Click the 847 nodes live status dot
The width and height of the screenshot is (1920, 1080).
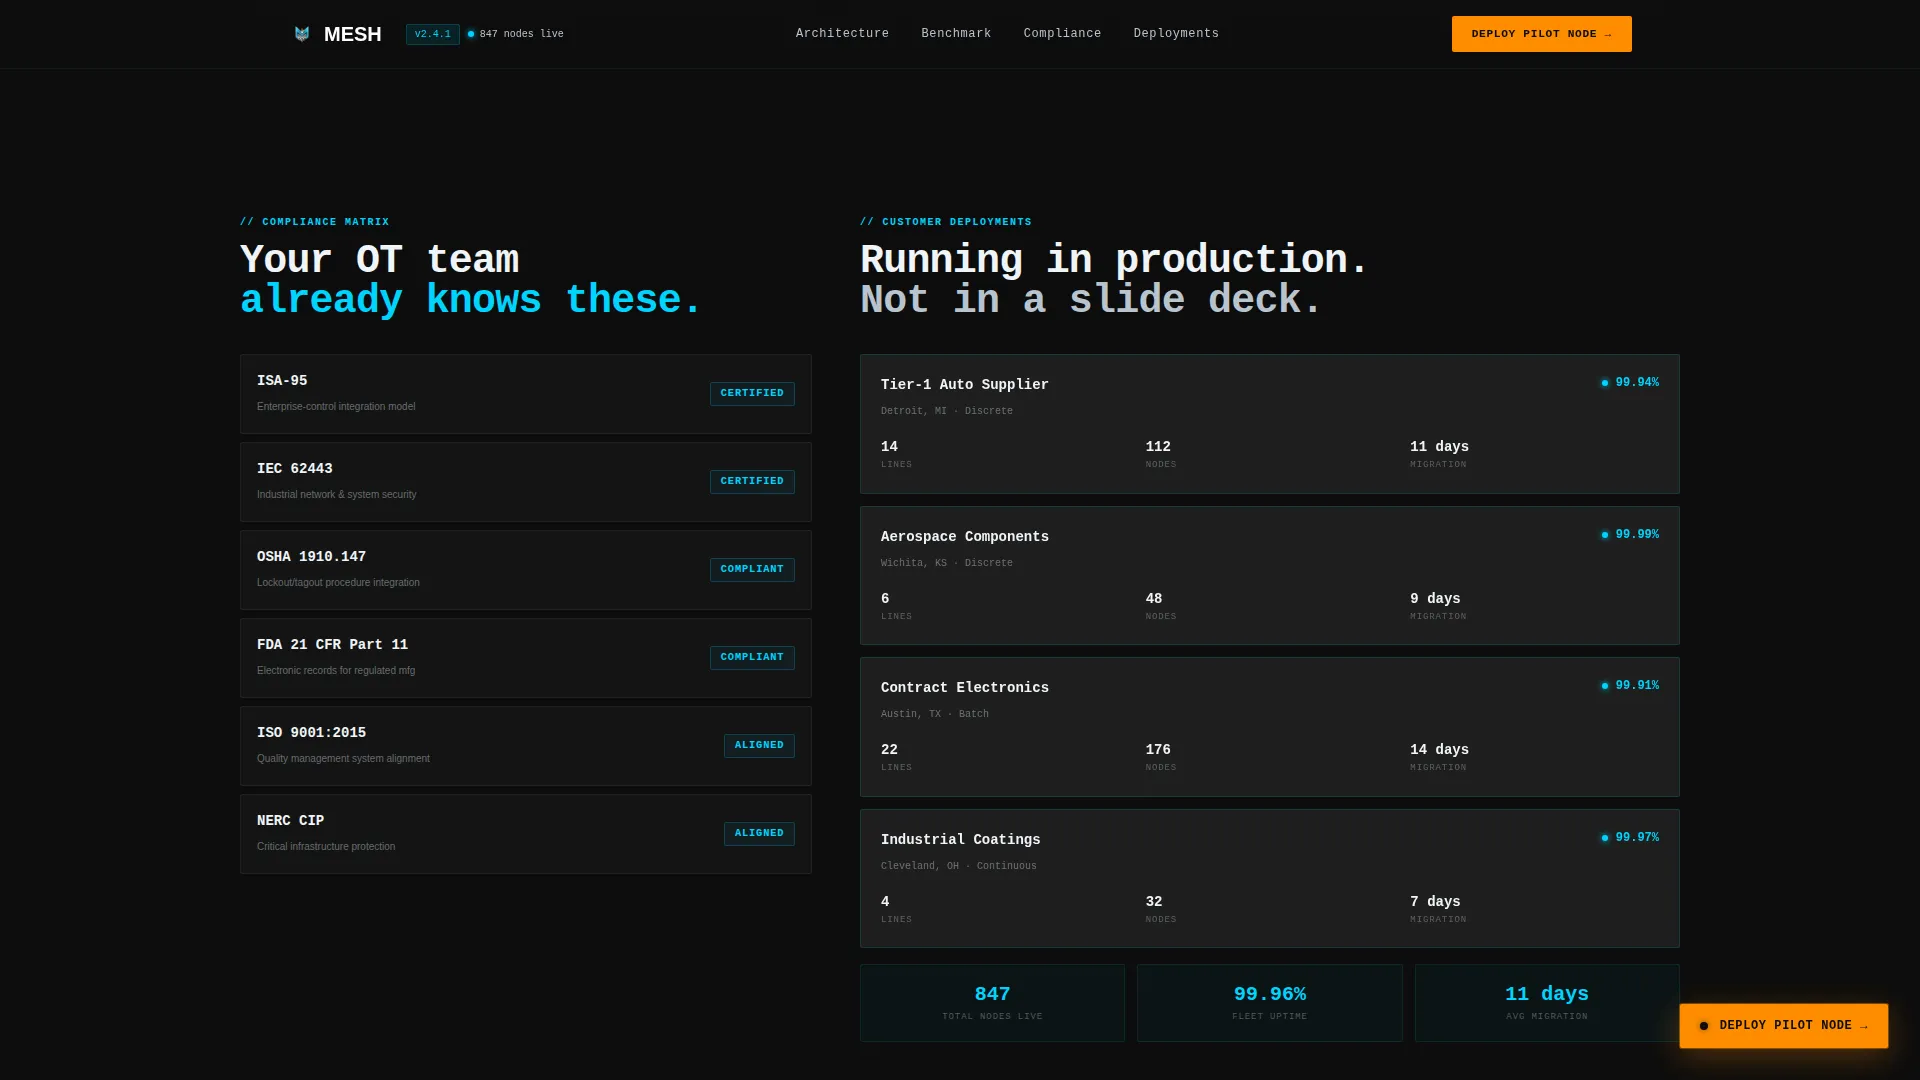pyautogui.click(x=471, y=34)
